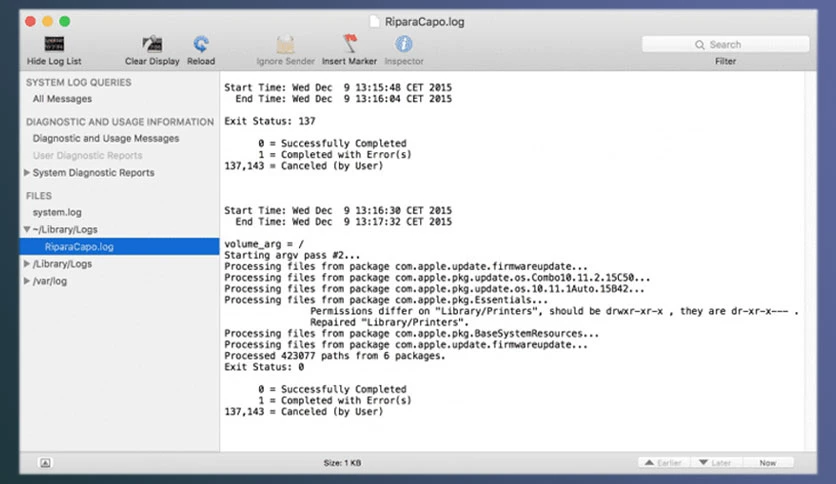This screenshot has width=836, height=484.
Task: Expand the /Library/Logs disclosure triangle
Action: point(27,263)
